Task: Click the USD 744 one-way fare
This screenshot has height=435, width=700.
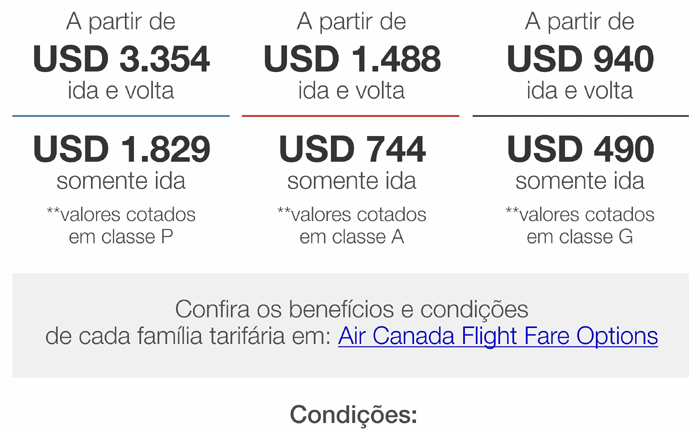Action: [x=352, y=149]
